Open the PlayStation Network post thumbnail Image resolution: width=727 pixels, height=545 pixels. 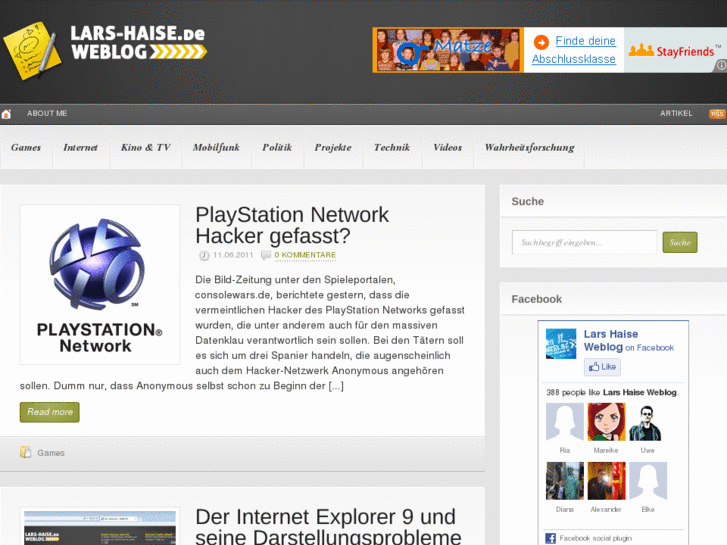point(100,285)
